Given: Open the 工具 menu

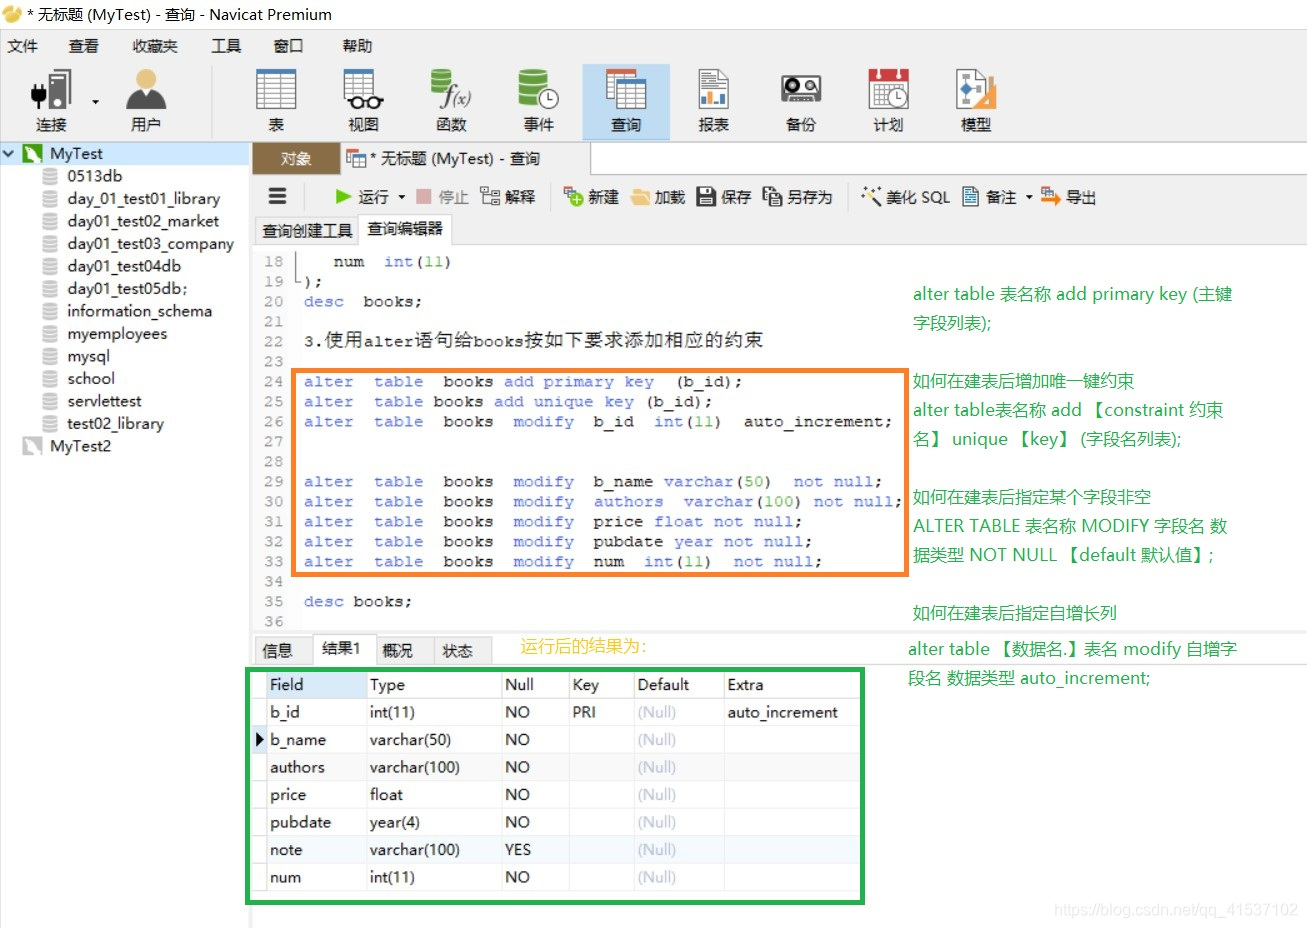Looking at the screenshot, I should (x=226, y=46).
